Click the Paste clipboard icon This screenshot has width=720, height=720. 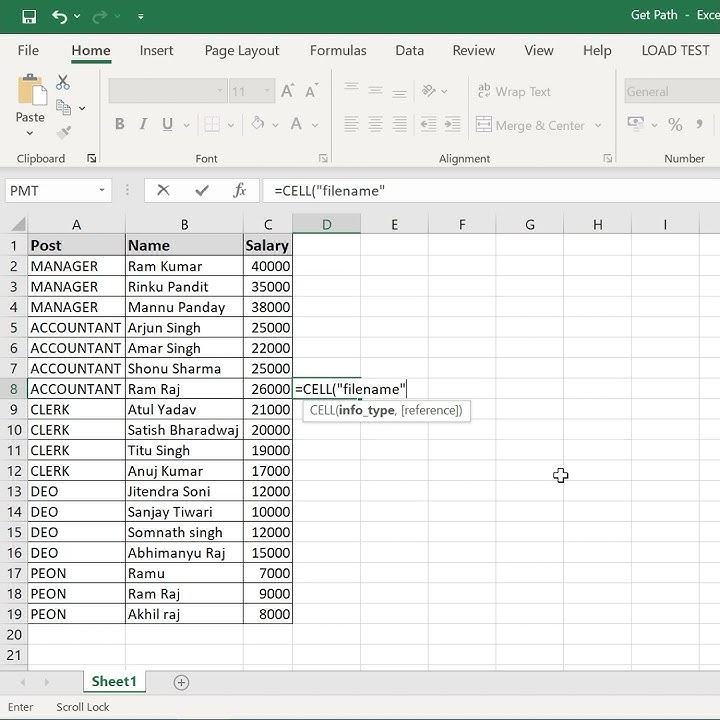point(31,90)
